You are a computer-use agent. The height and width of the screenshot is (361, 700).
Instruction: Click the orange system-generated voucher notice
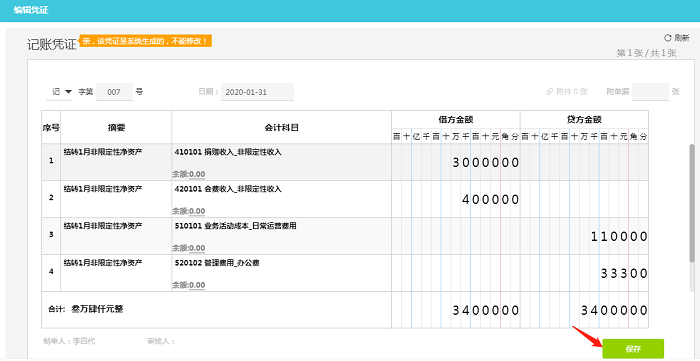point(145,41)
